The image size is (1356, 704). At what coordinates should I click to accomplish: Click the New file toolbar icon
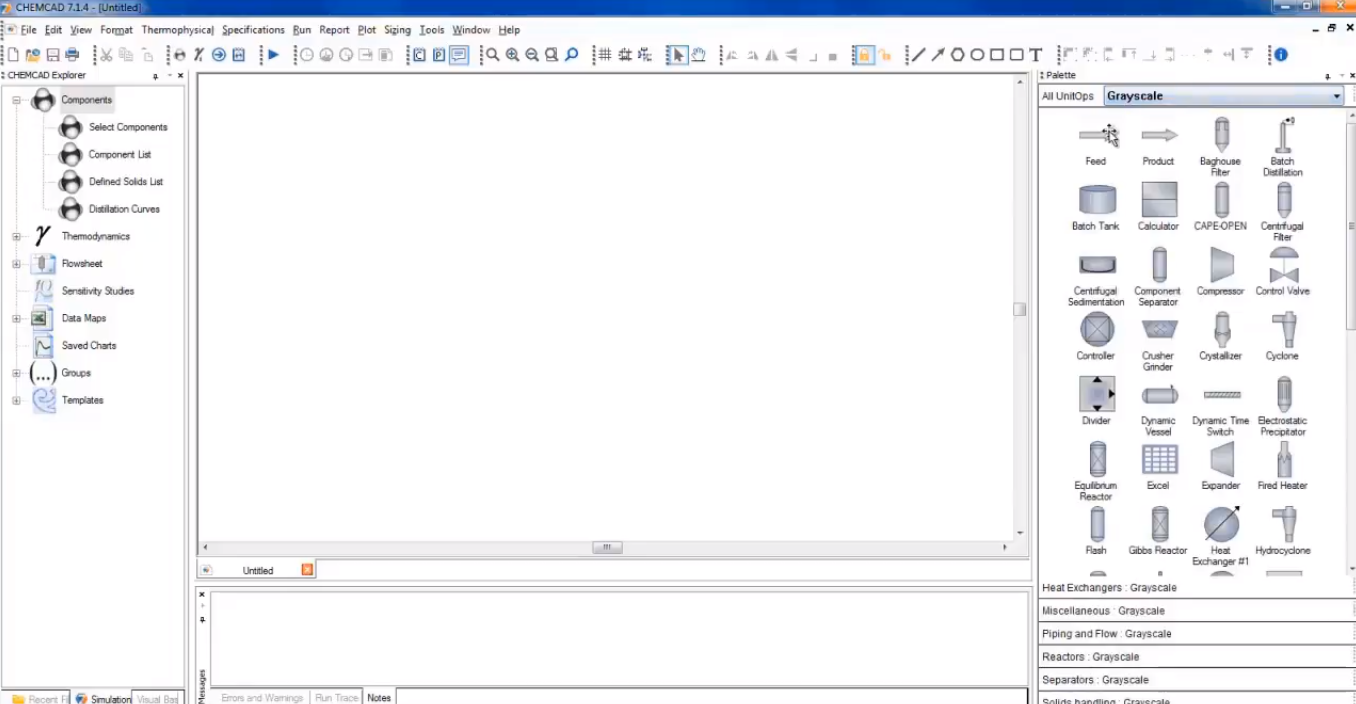coord(14,55)
